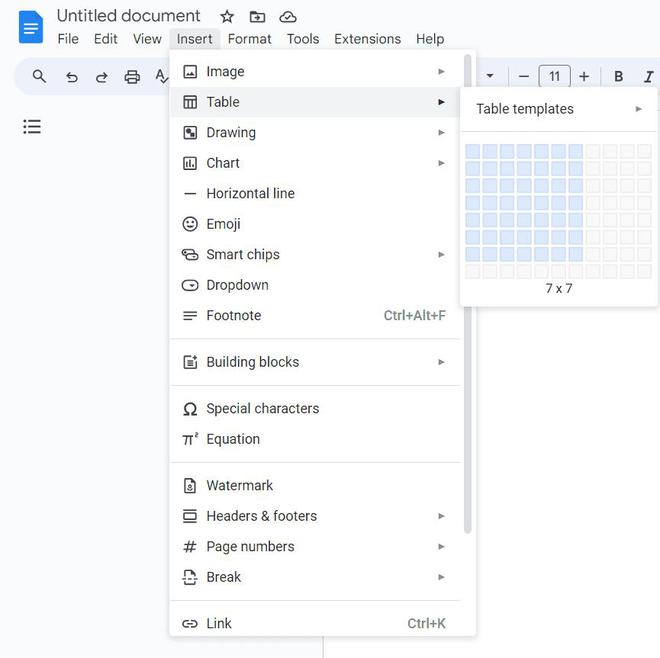Star the Untitled document
The height and width of the screenshot is (658, 660).
227,17
